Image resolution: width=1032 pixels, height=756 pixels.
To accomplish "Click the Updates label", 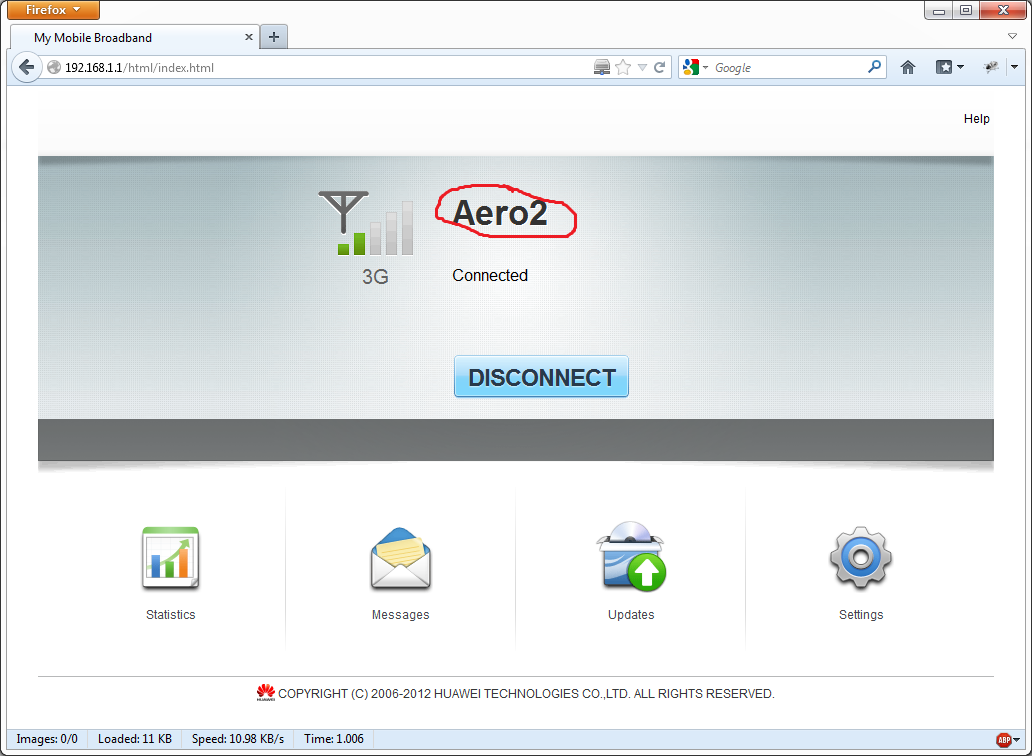I will point(631,615).
